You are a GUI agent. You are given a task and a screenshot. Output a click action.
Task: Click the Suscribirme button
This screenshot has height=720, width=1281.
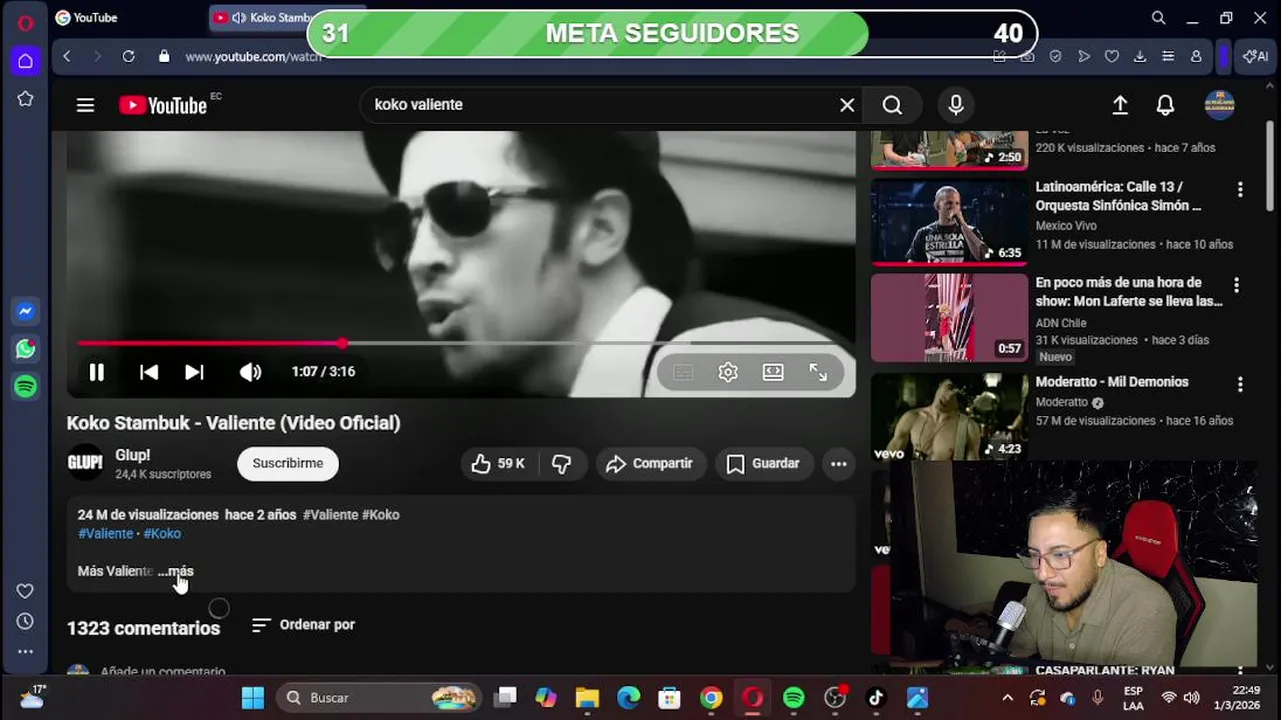(x=288, y=464)
